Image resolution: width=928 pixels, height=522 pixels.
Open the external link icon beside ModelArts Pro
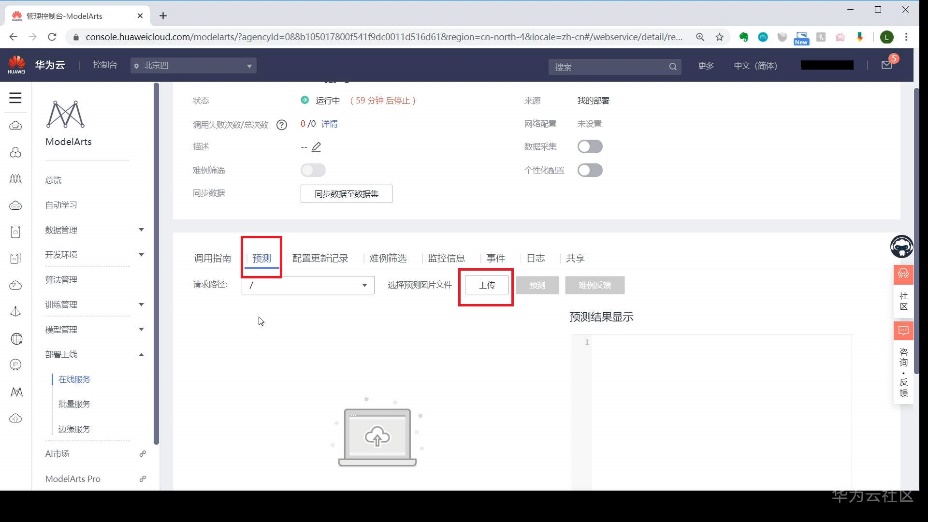click(143, 479)
